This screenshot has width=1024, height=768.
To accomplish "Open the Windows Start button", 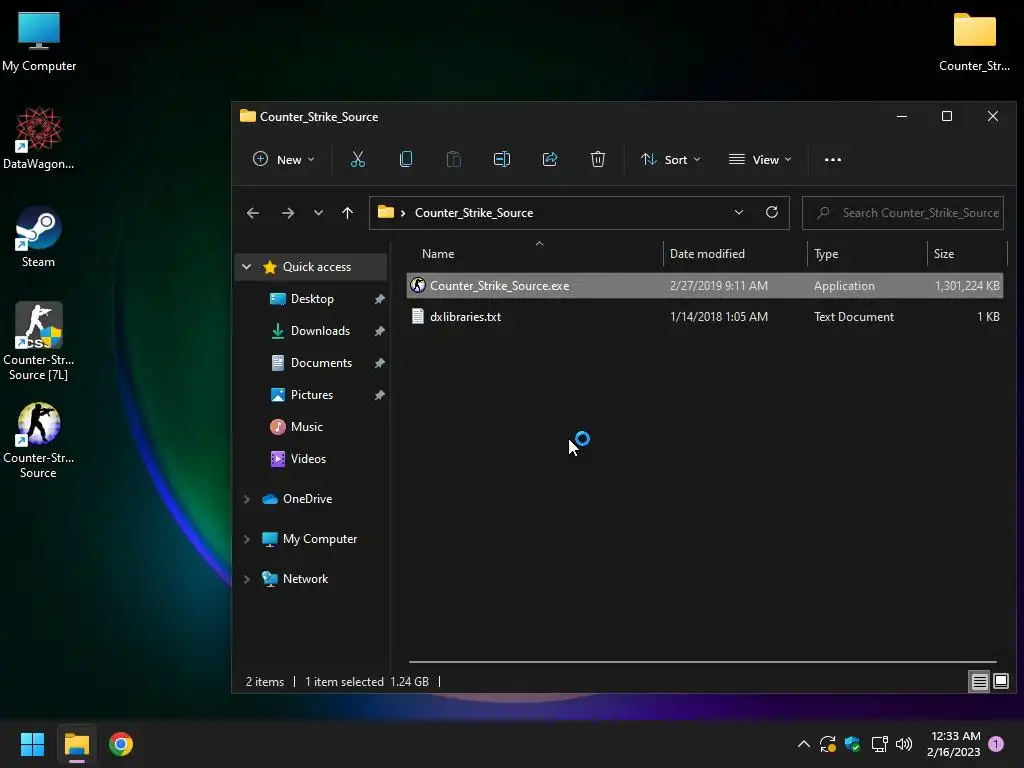I will [32, 744].
